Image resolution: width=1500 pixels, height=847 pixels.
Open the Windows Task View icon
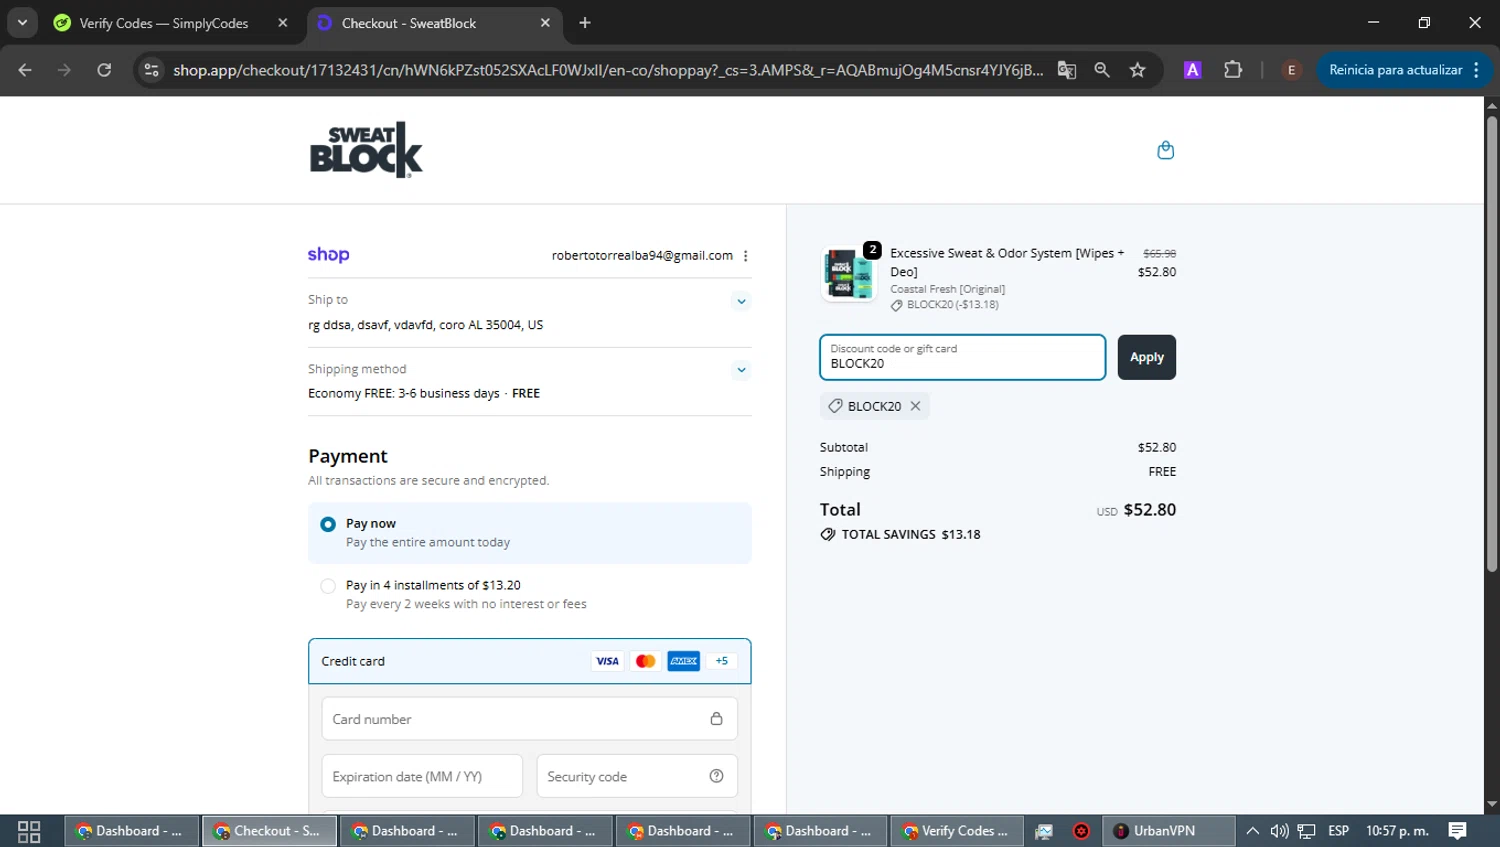pos(29,831)
